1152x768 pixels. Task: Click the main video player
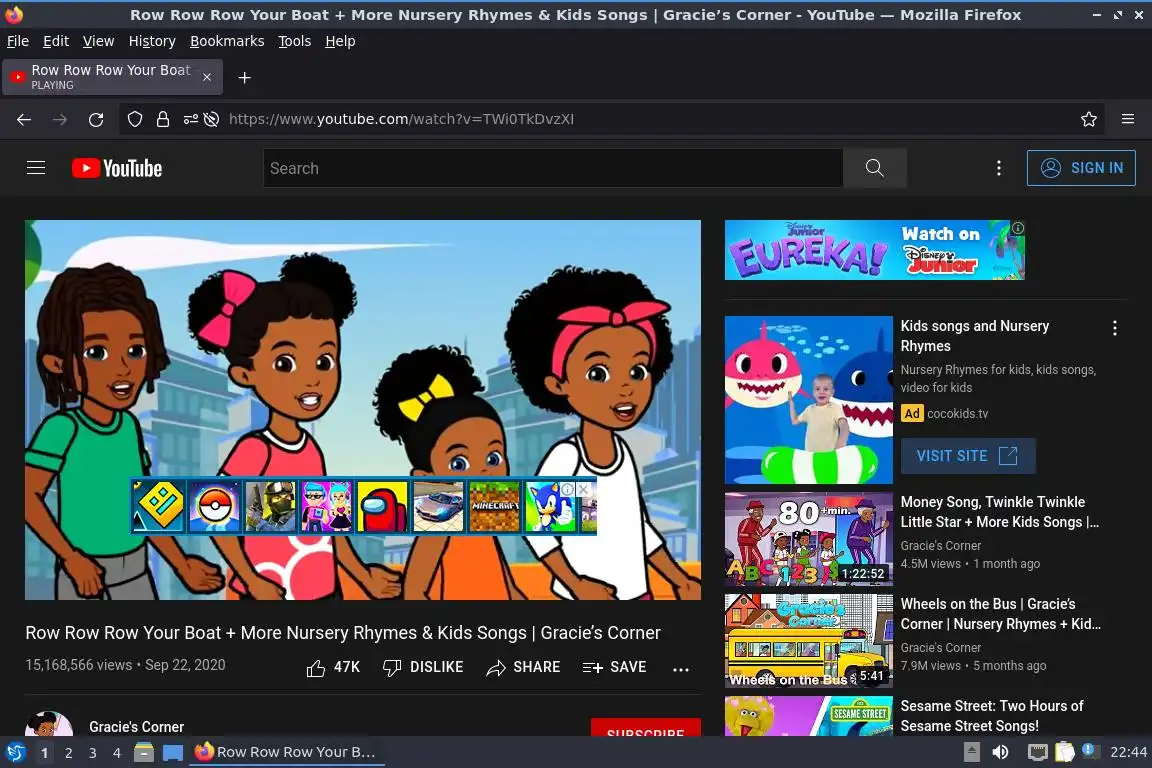click(x=363, y=410)
